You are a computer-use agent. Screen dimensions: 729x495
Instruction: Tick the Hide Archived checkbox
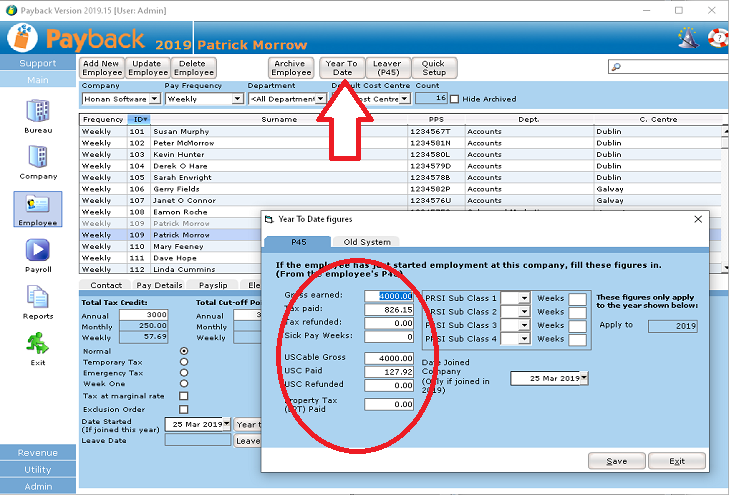(455, 99)
